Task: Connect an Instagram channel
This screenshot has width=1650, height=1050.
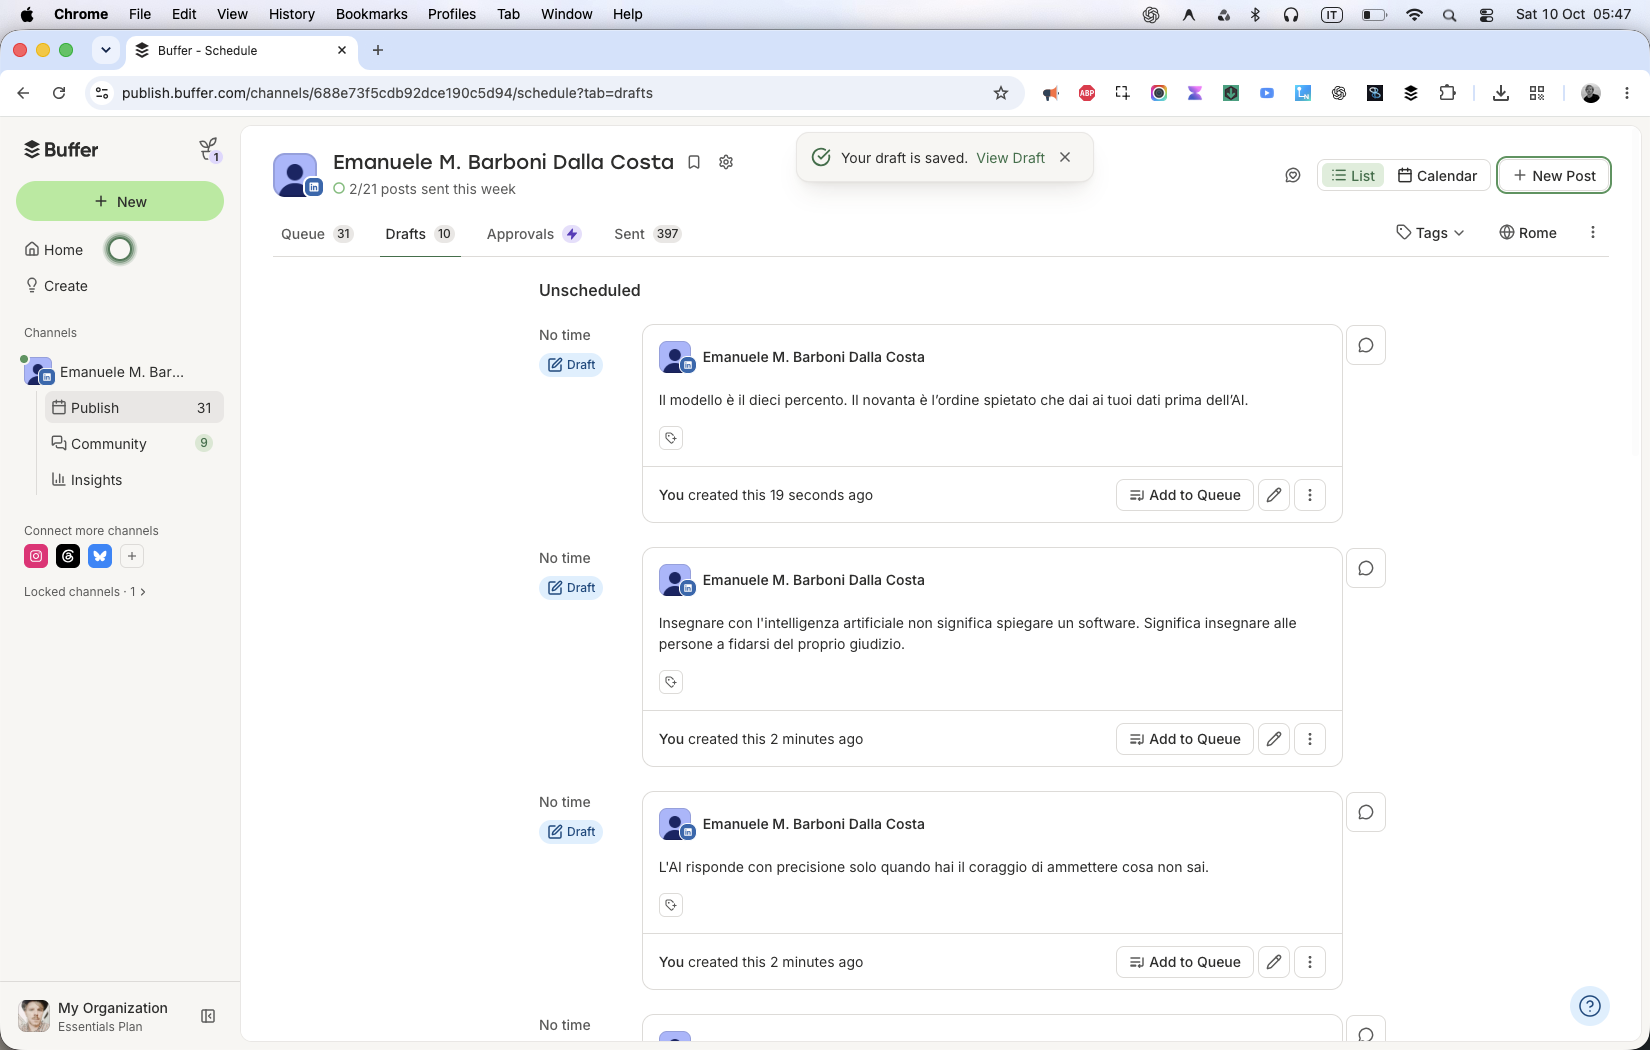Action: [36, 556]
